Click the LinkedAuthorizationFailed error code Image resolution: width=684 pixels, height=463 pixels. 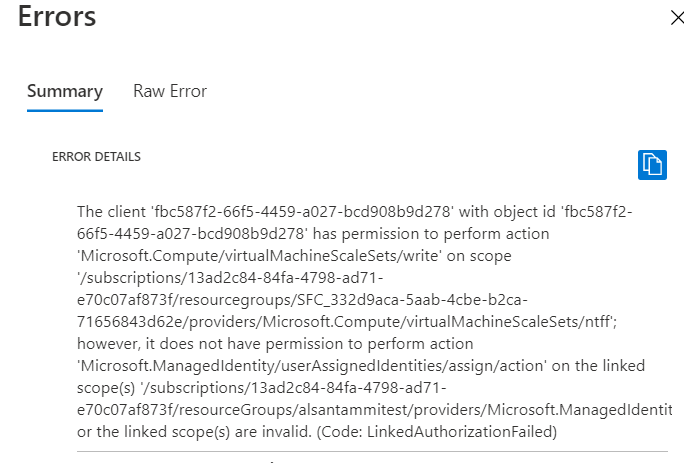point(467,432)
